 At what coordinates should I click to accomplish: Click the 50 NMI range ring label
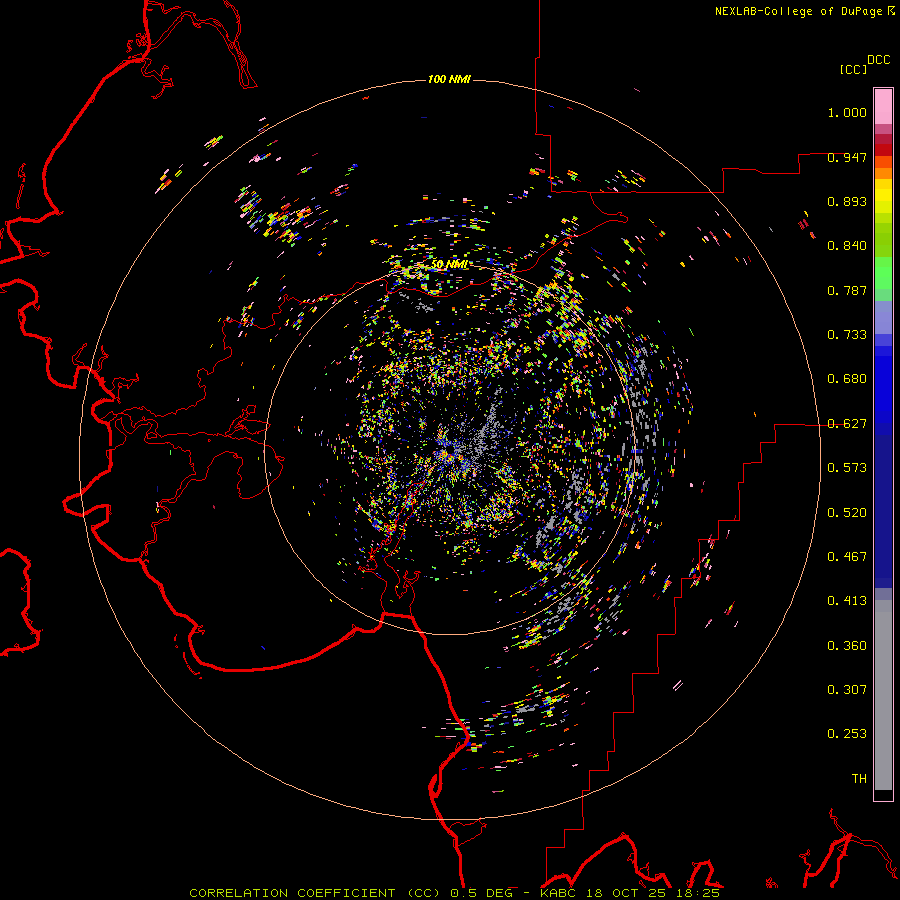(x=449, y=264)
